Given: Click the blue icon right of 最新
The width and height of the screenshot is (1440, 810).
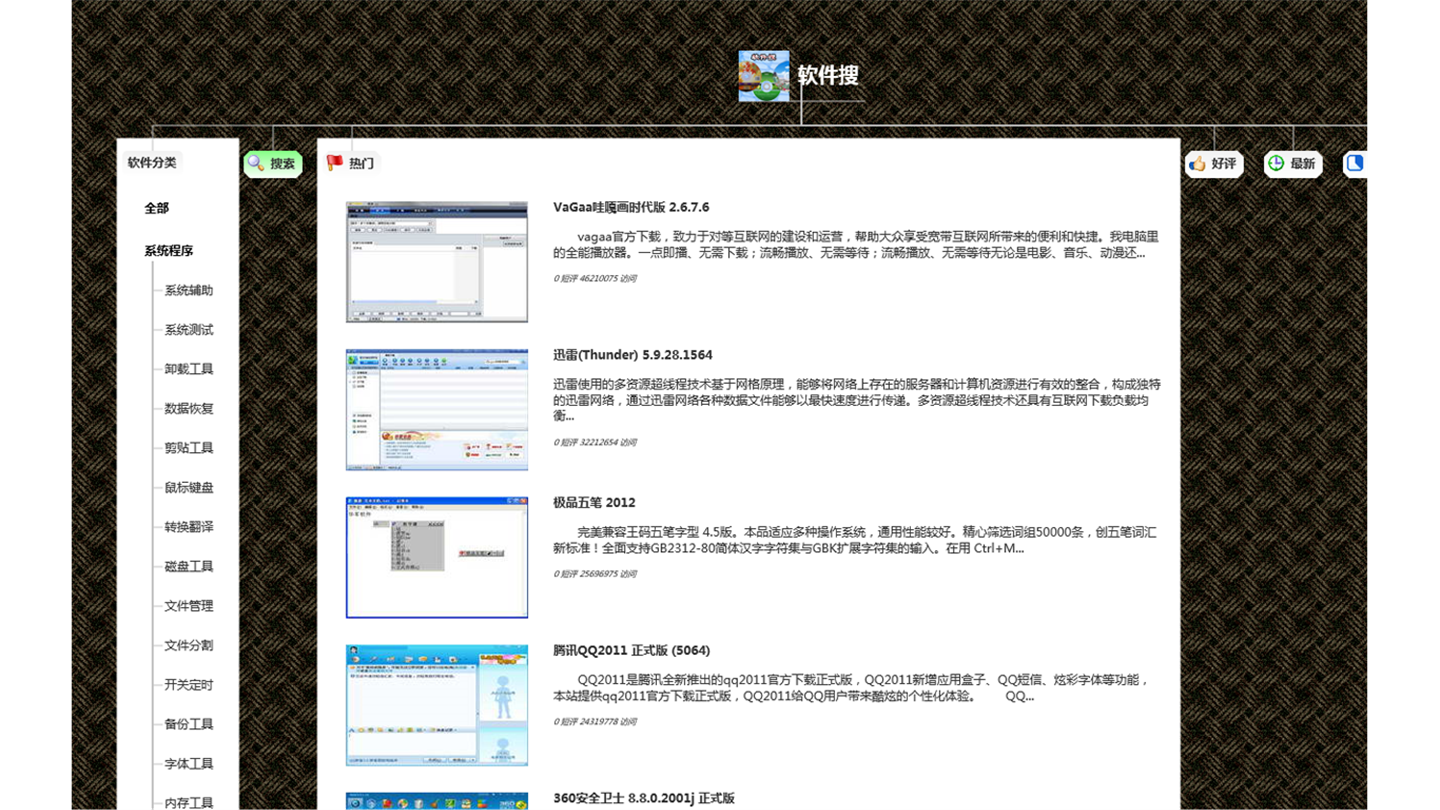Looking at the screenshot, I should pos(1355,163).
